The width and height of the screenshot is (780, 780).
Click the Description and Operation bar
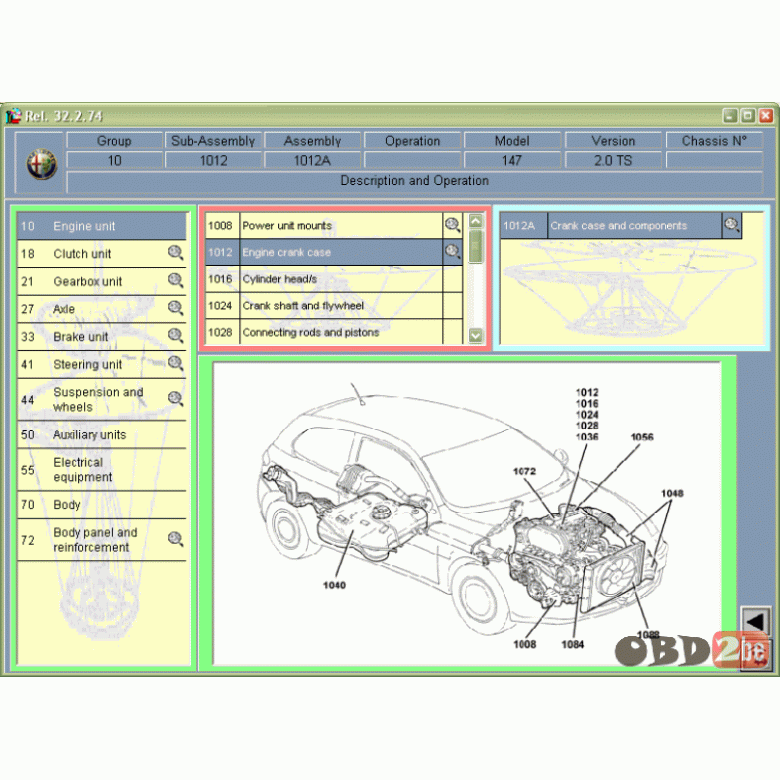414,181
